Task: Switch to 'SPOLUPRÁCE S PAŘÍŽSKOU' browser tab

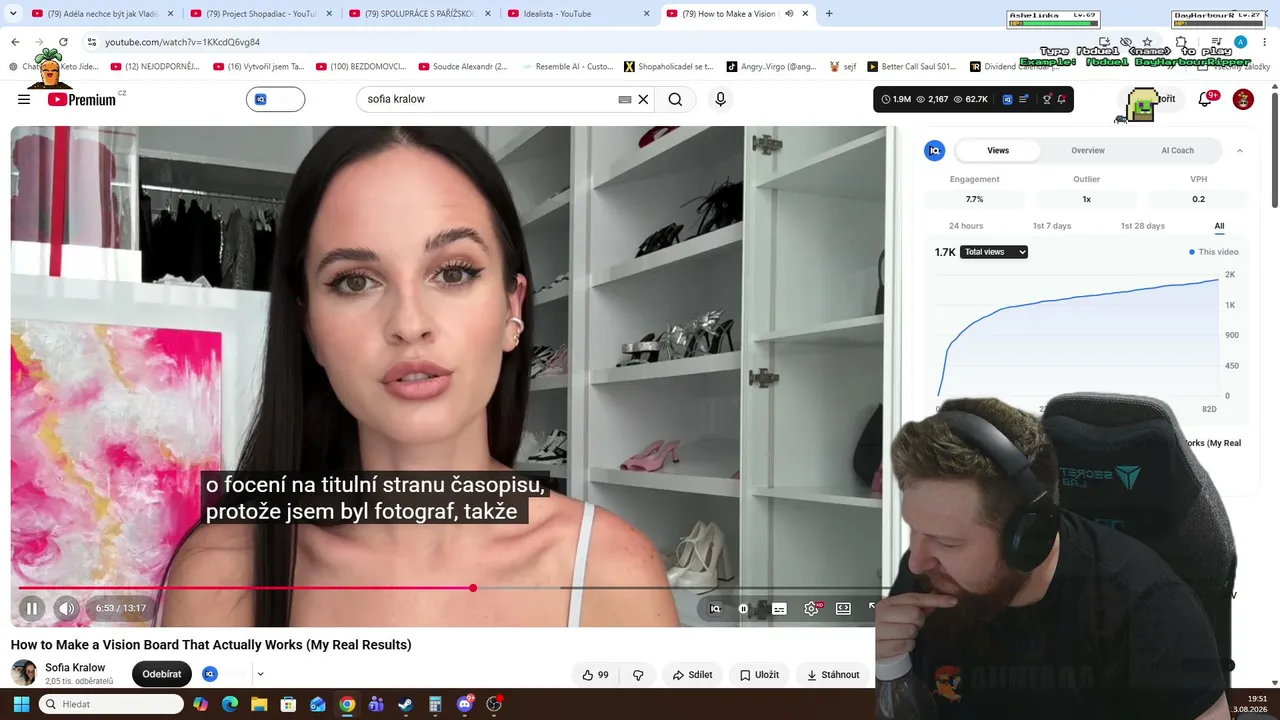Action: point(420,14)
